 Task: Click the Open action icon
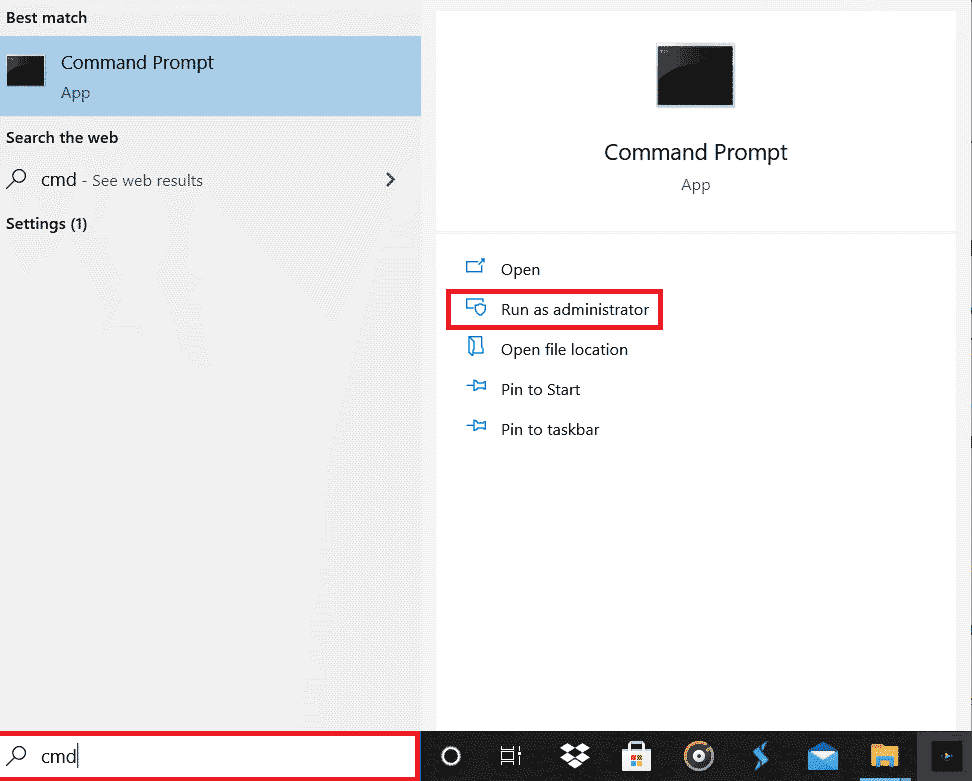click(x=475, y=267)
